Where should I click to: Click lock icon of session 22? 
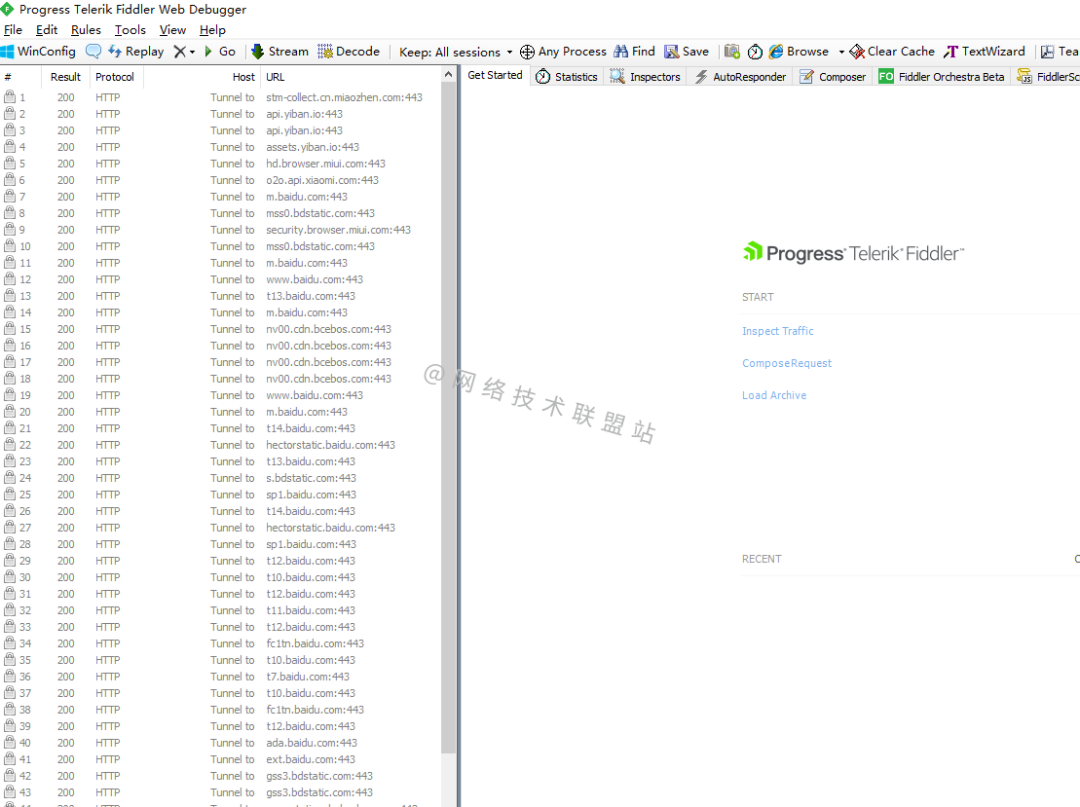10,444
